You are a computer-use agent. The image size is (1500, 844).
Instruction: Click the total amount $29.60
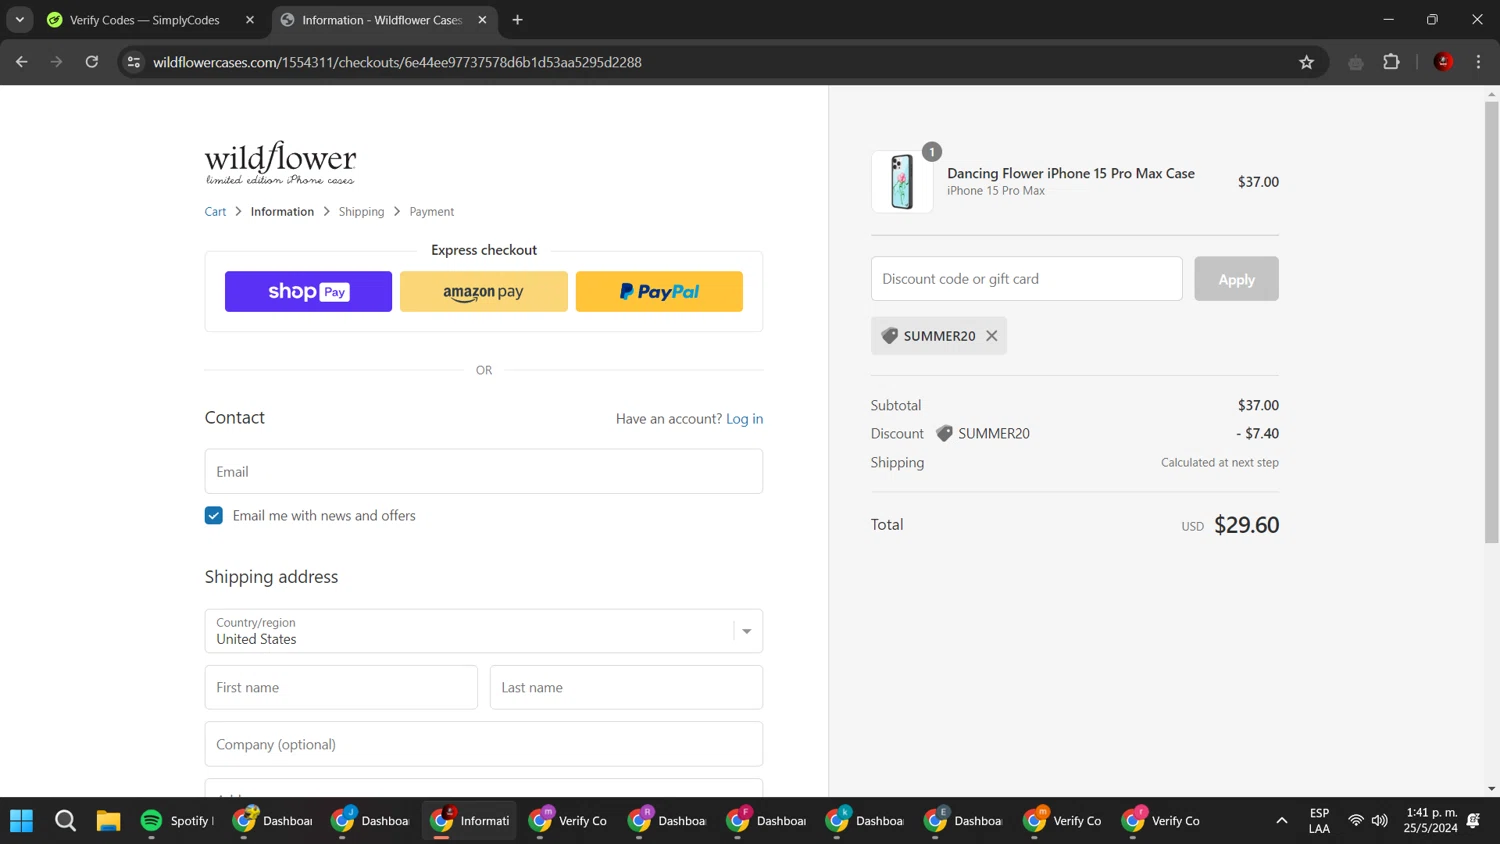(x=1246, y=525)
